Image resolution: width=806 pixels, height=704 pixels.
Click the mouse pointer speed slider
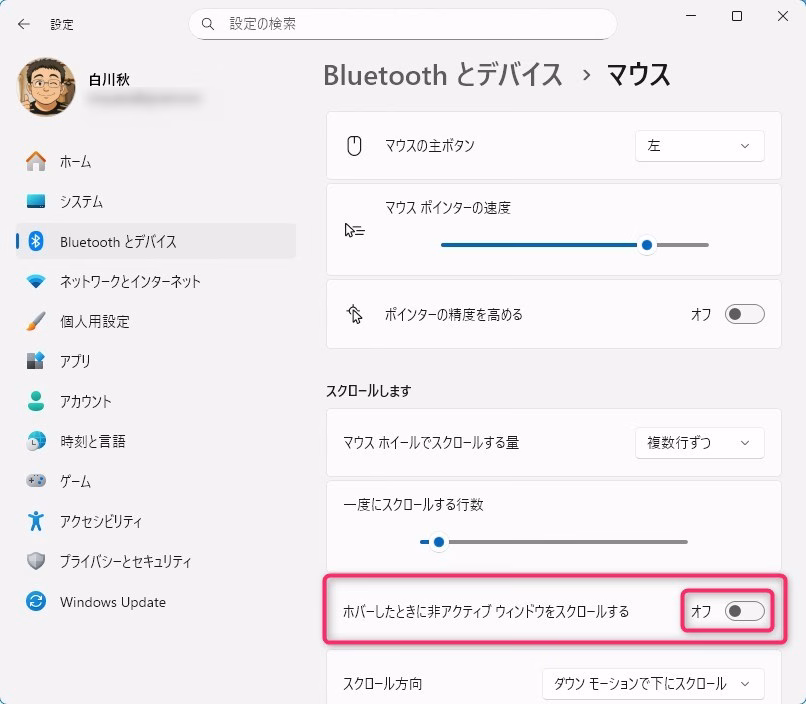point(574,245)
